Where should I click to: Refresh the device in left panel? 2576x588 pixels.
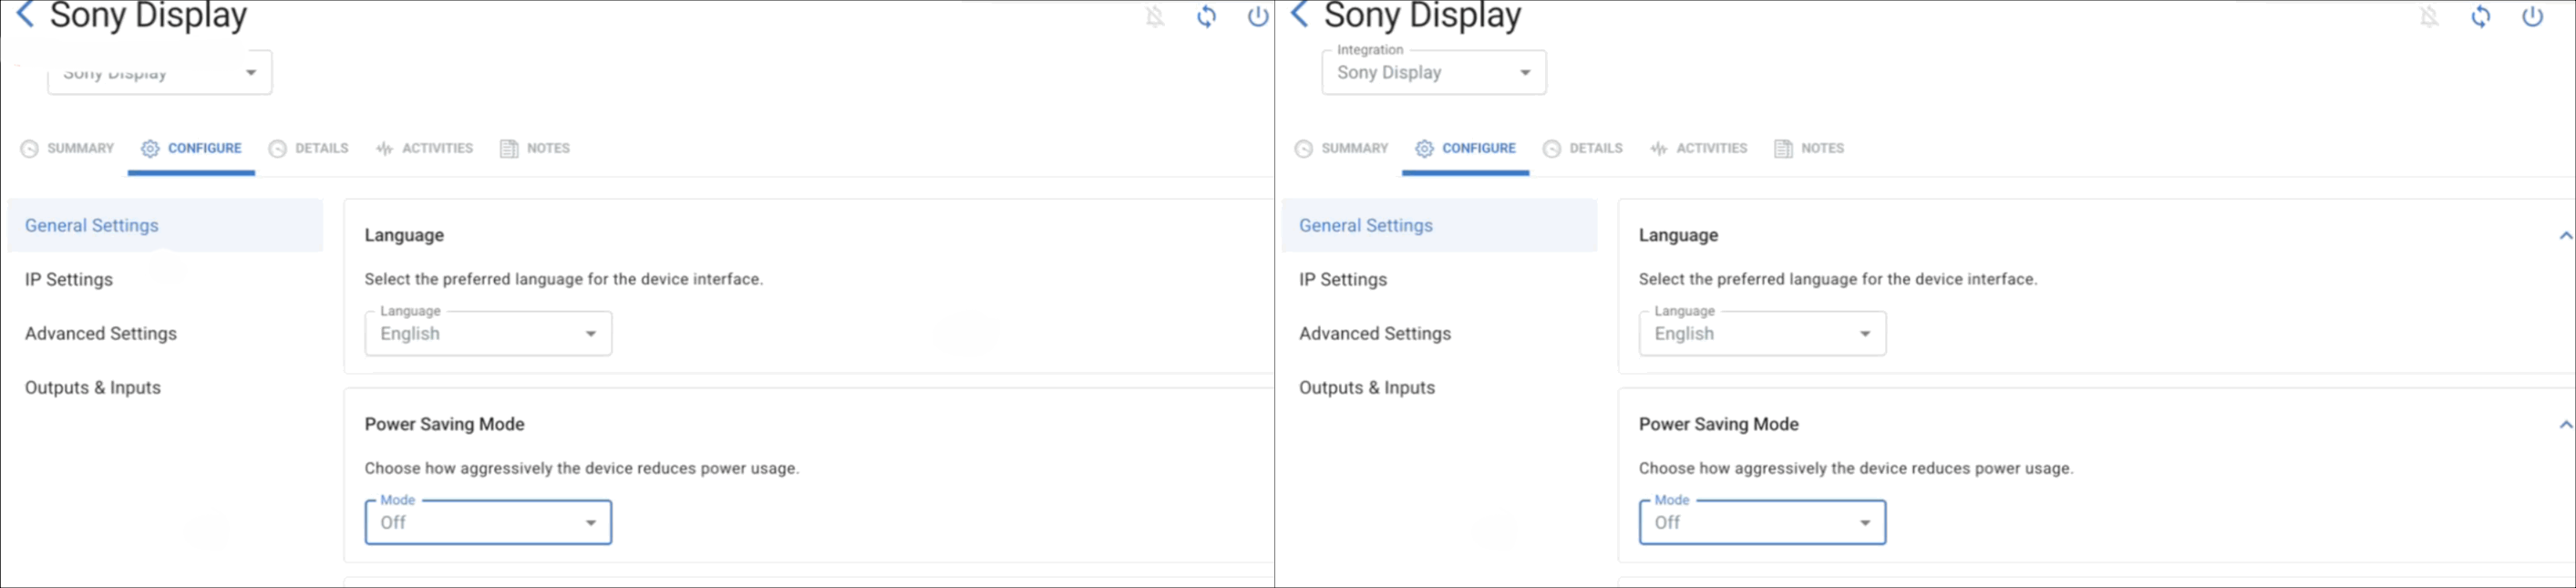[x=1207, y=16]
